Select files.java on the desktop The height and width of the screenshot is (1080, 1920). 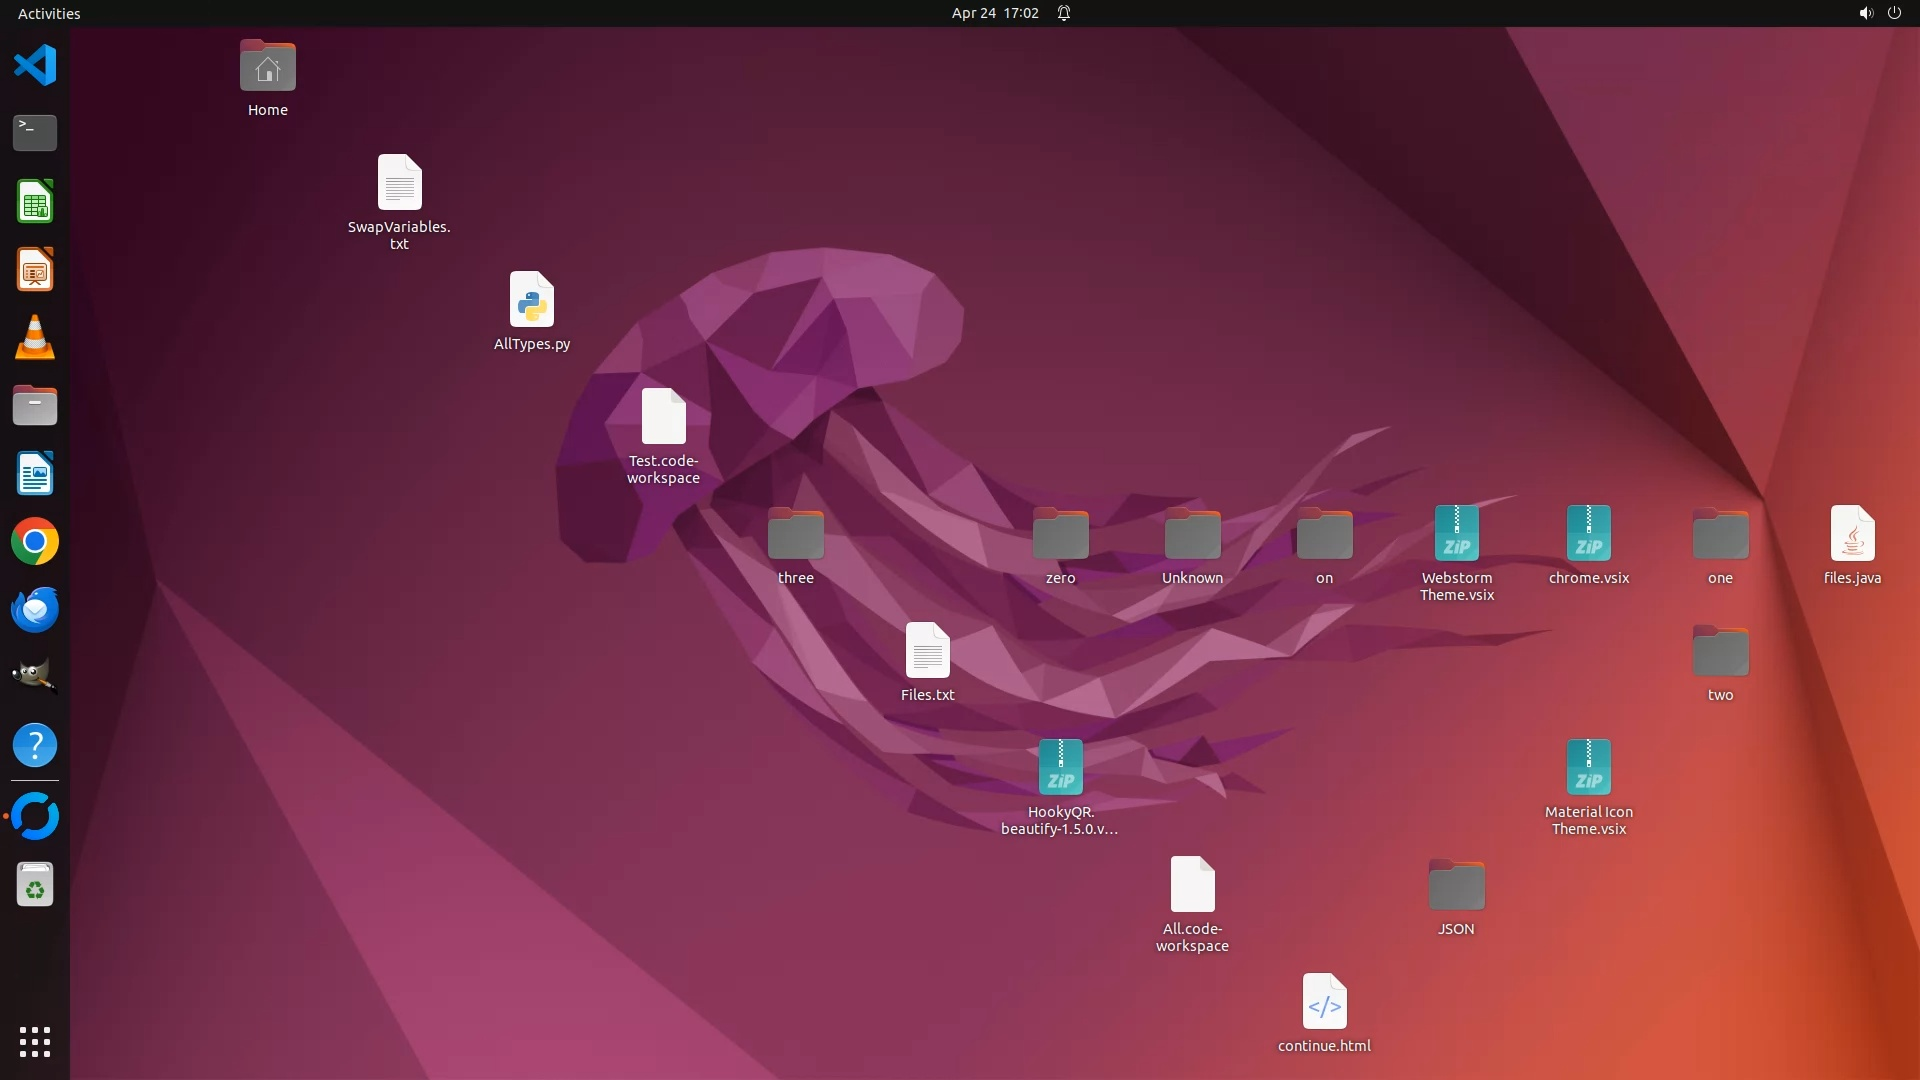click(x=1852, y=534)
